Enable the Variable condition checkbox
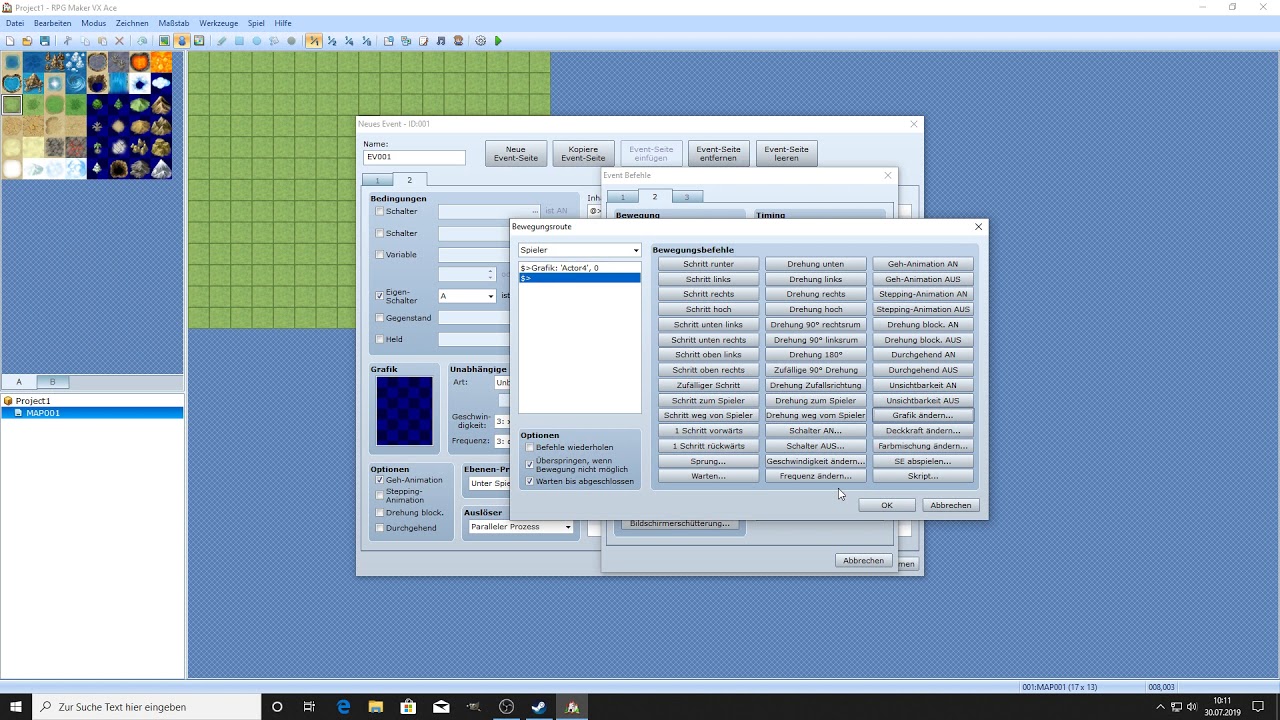Screen dimensions: 1280x720 pyautogui.click(x=380, y=255)
